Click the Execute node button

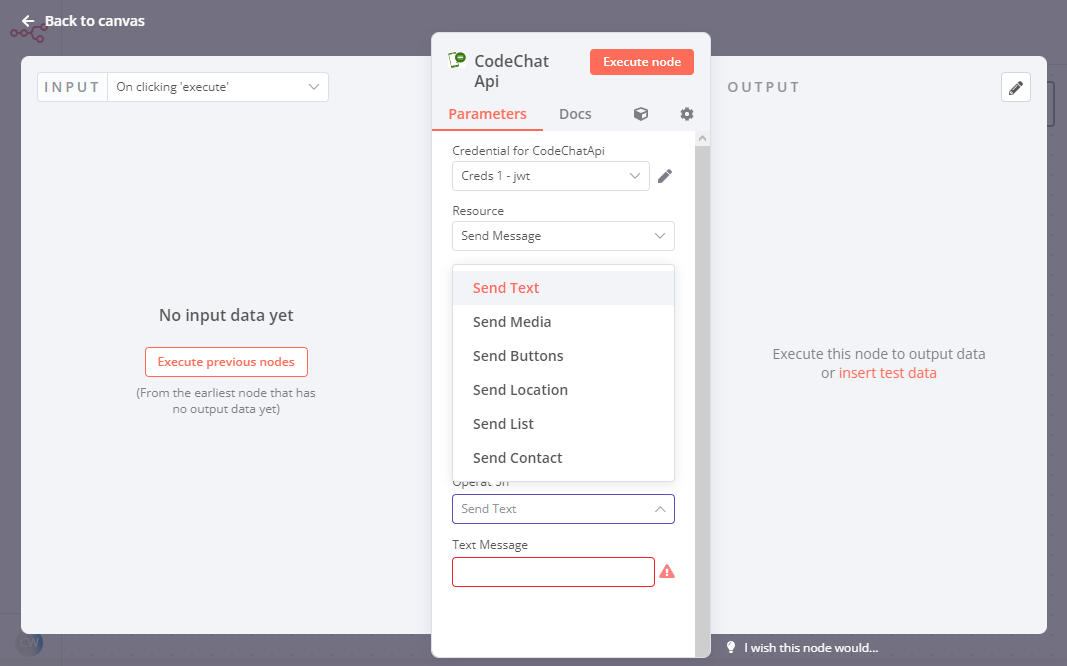tap(642, 62)
